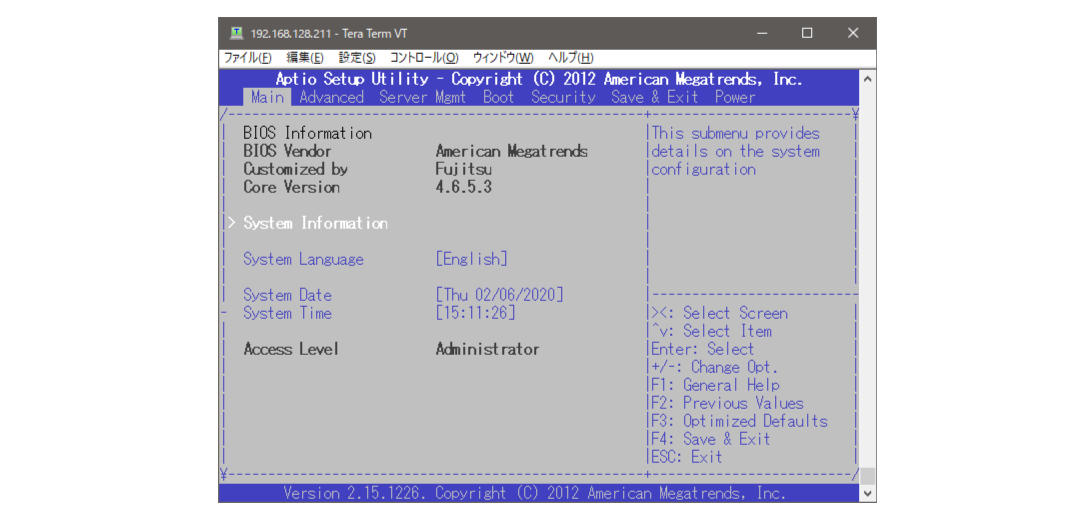Click the Administrator access value

[x=488, y=349]
